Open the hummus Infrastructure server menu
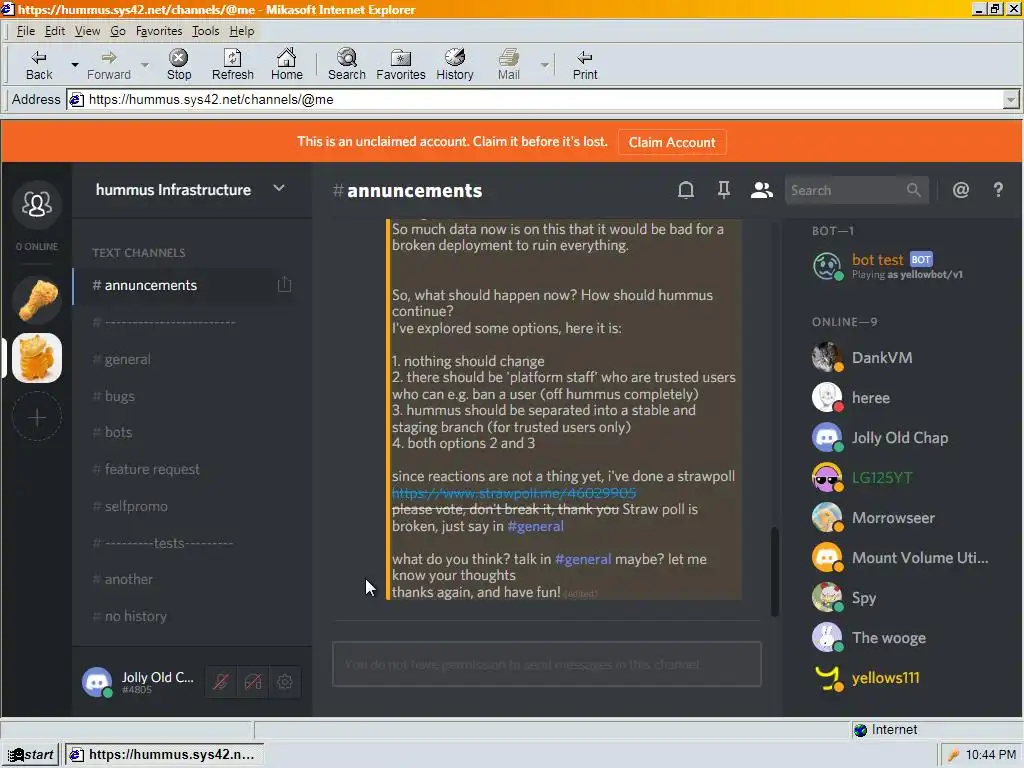This screenshot has width=1024, height=768. 189,189
